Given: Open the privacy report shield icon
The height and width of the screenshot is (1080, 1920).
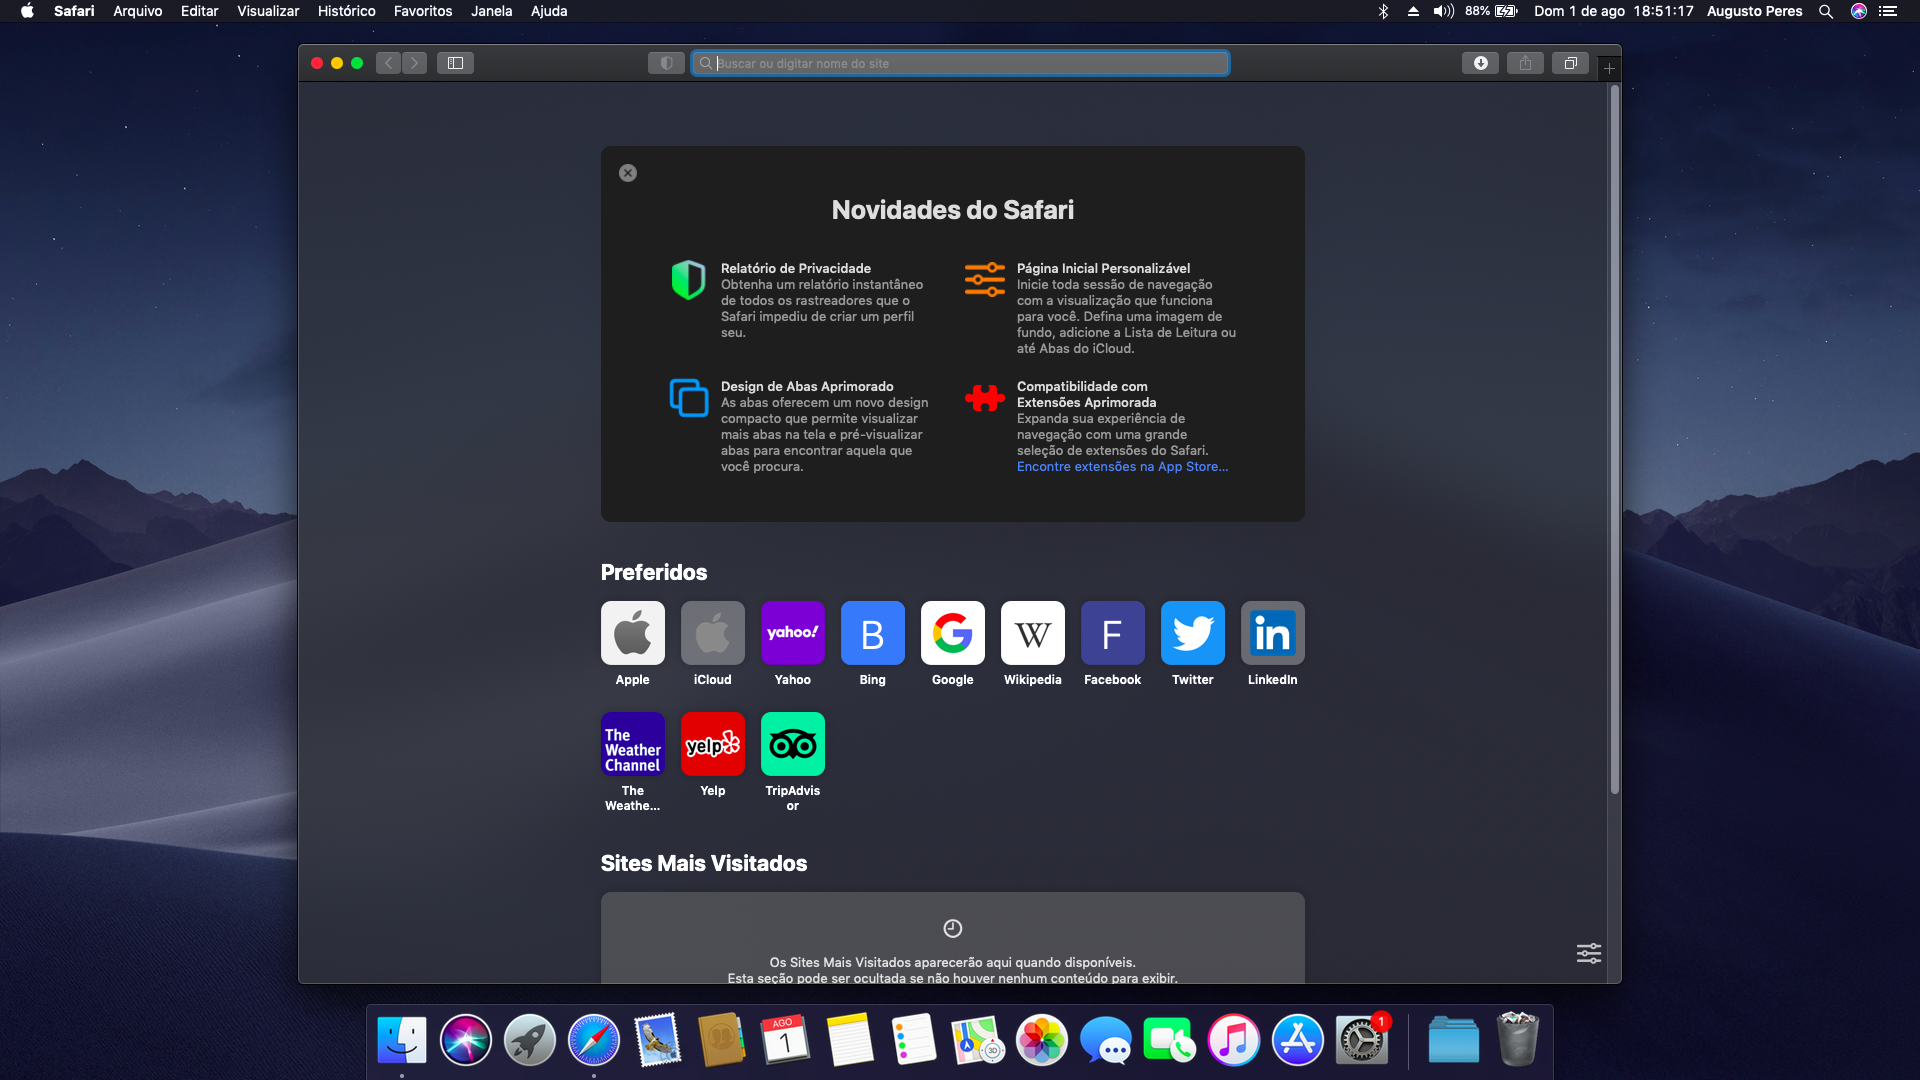Looking at the screenshot, I should [x=666, y=63].
